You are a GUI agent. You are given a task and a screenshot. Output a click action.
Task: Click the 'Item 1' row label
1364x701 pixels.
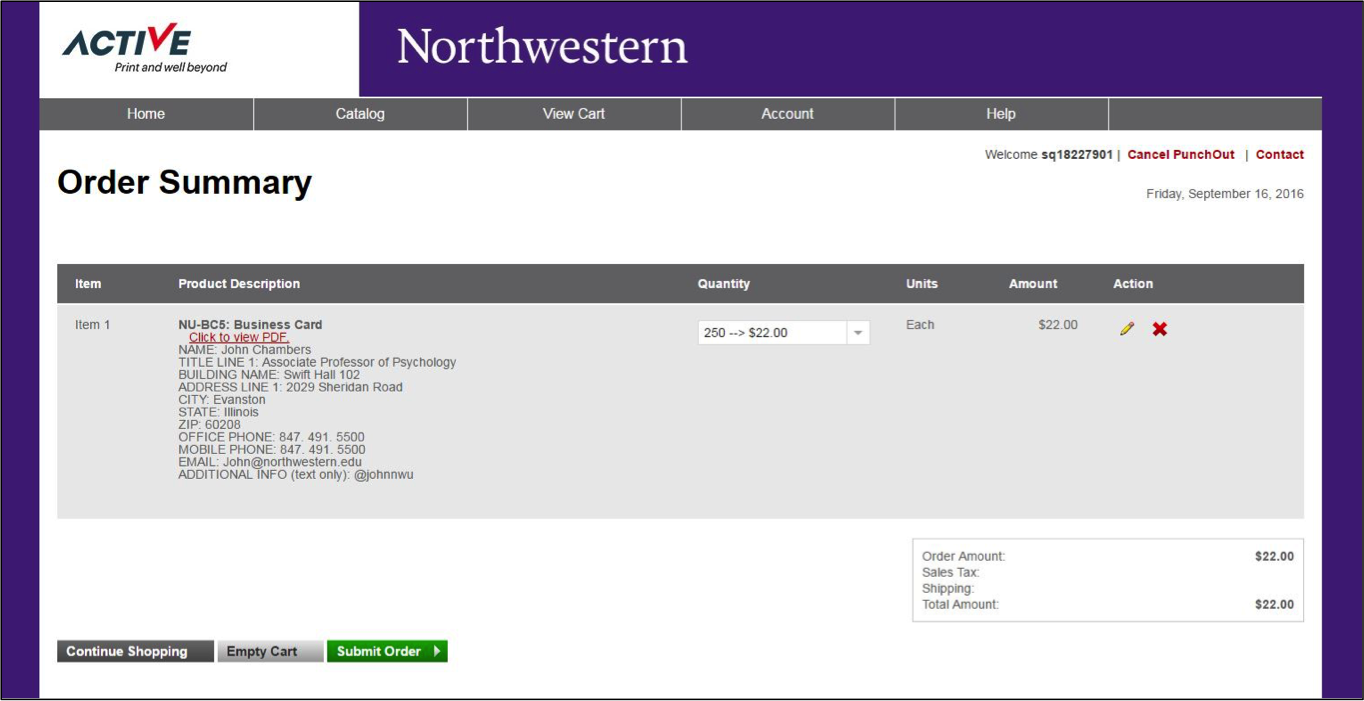click(93, 325)
